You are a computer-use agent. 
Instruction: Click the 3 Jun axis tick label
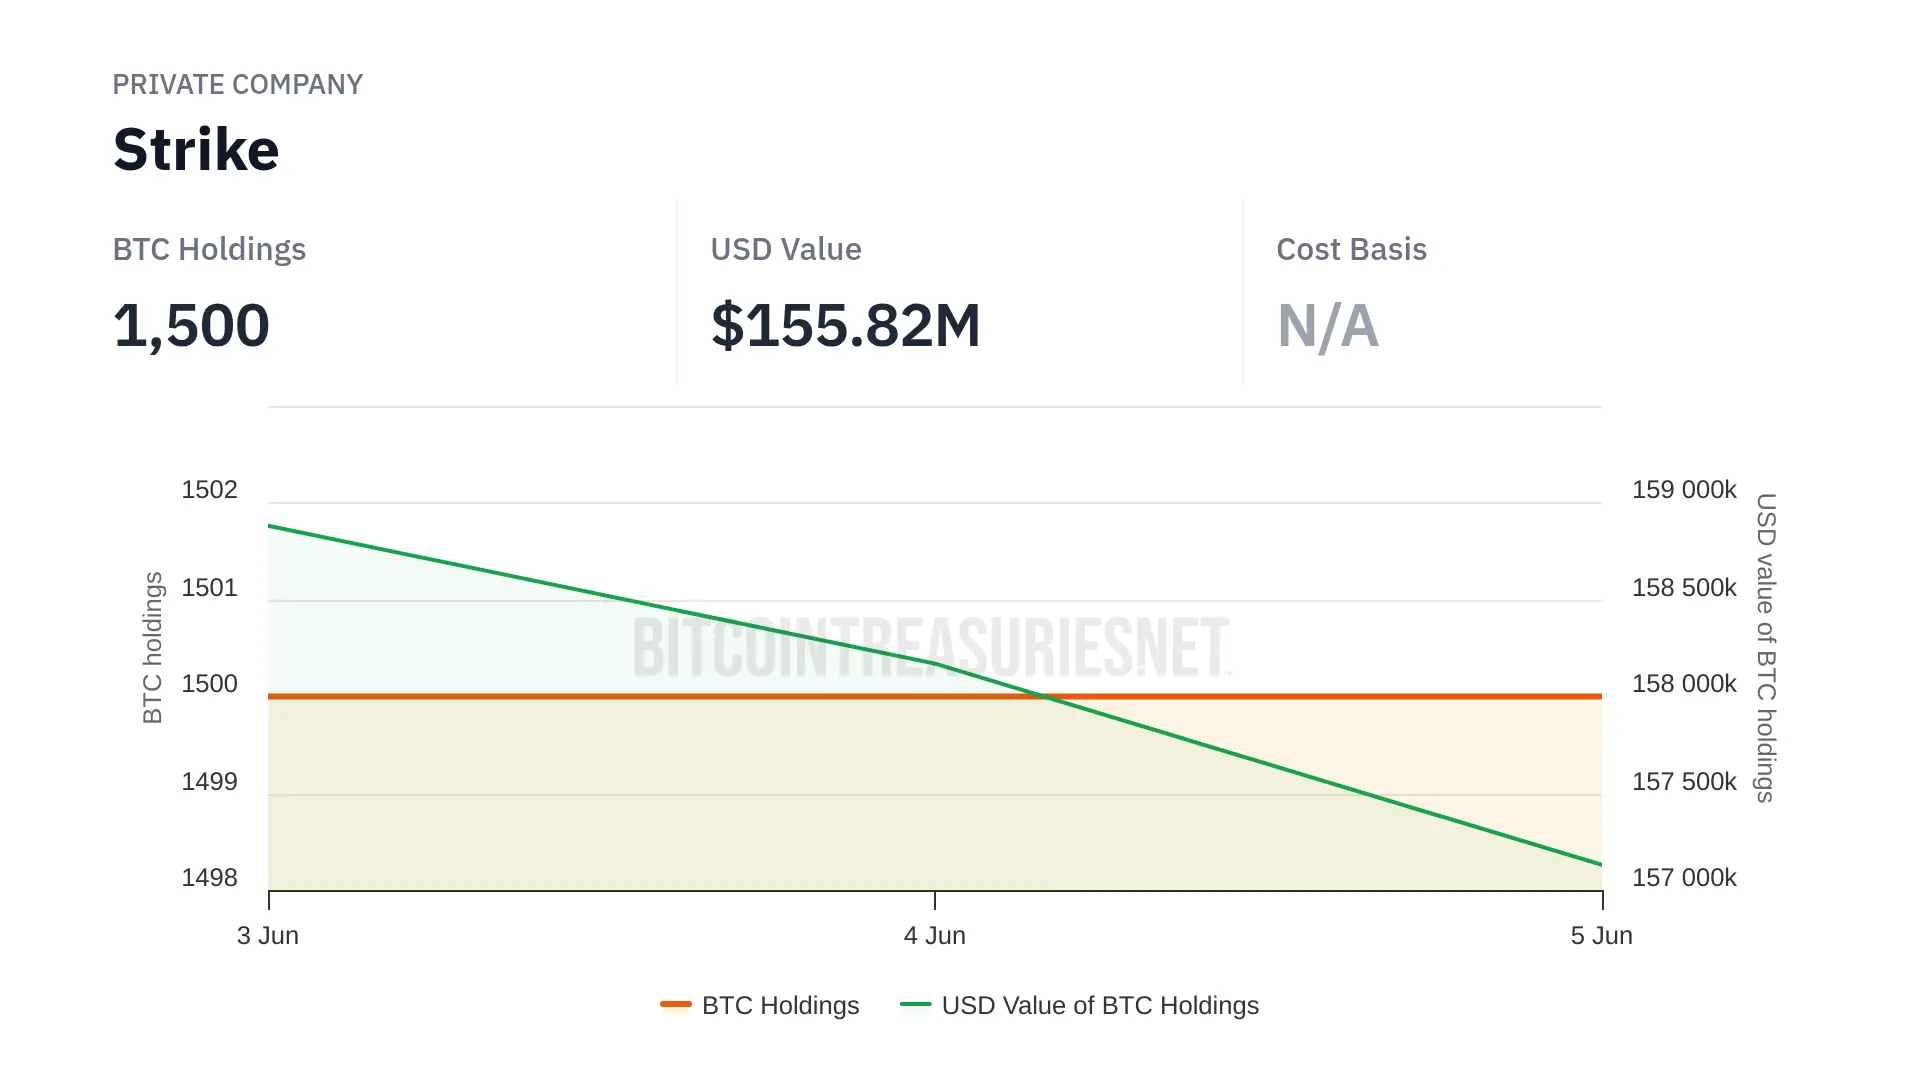(x=268, y=936)
